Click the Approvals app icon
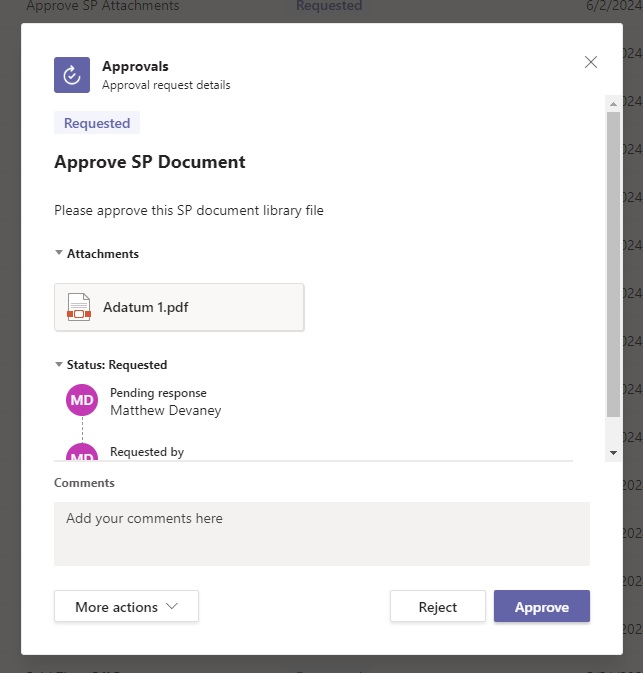Screen dimensions: 643x673 [x=72, y=75]
